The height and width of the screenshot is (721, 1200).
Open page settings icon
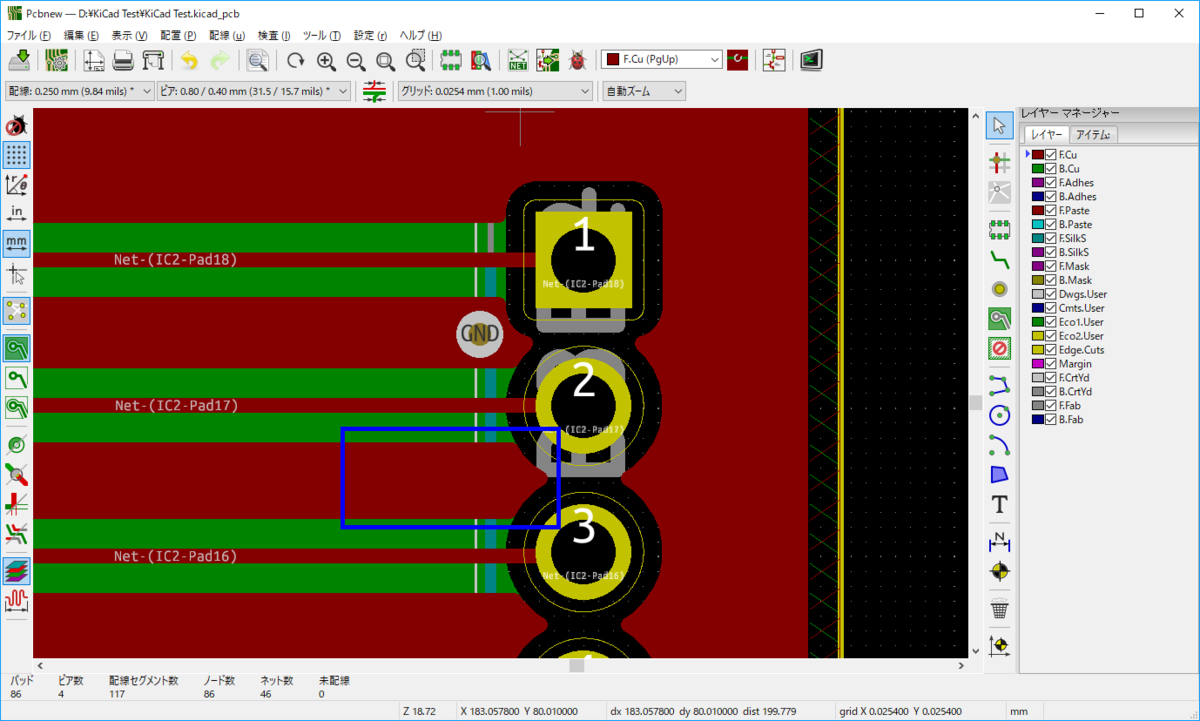tap(94, 60)
